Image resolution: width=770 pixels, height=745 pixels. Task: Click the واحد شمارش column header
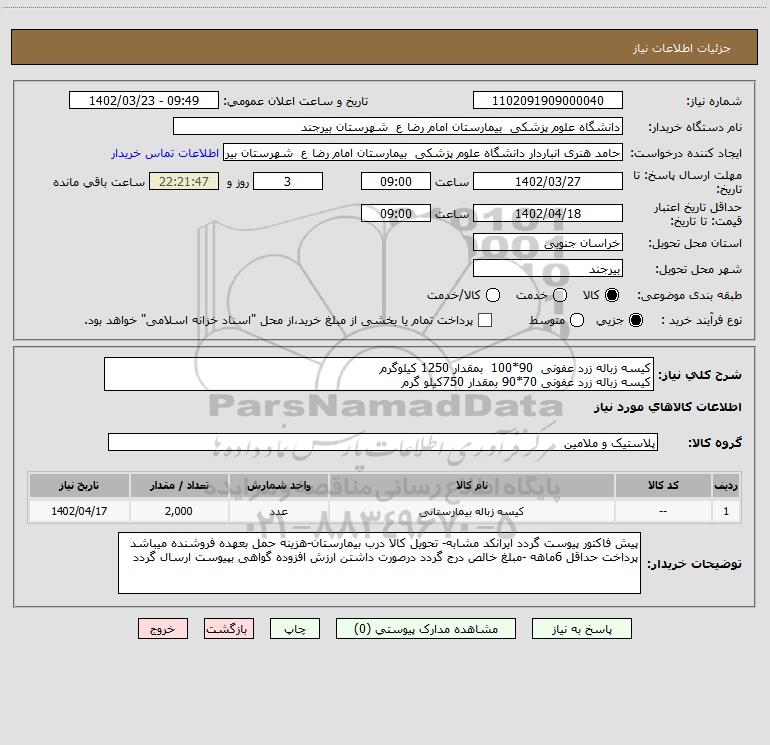coord(278,485)
